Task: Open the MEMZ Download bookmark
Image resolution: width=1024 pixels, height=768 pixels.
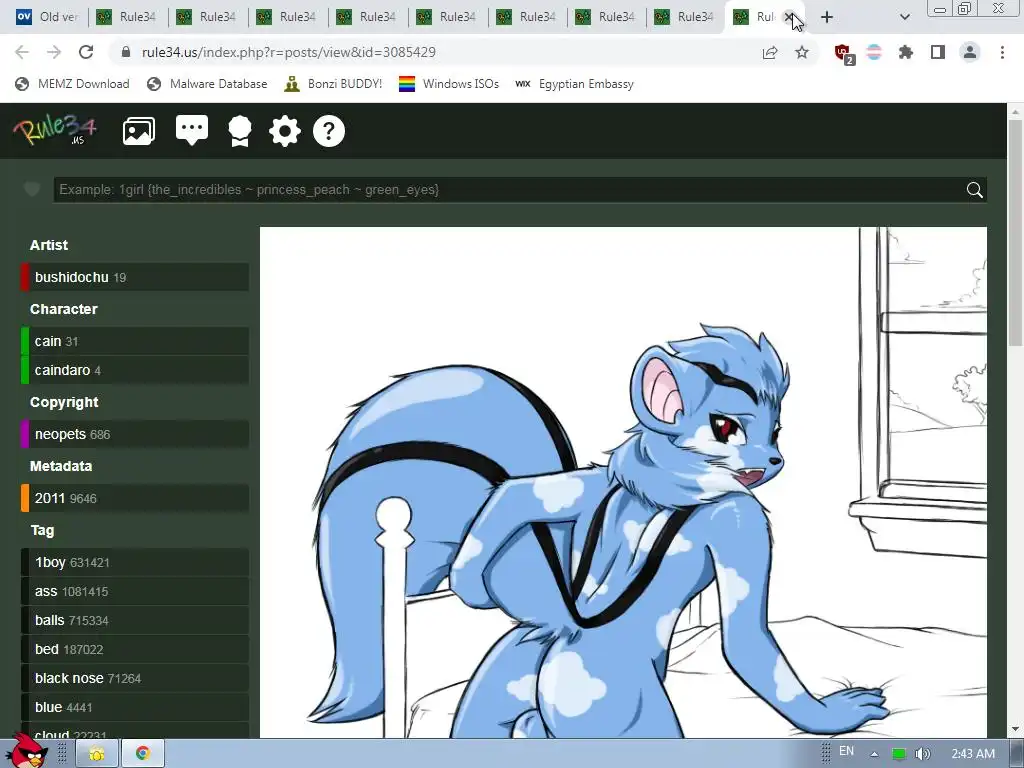Action: tap(72, 84)
